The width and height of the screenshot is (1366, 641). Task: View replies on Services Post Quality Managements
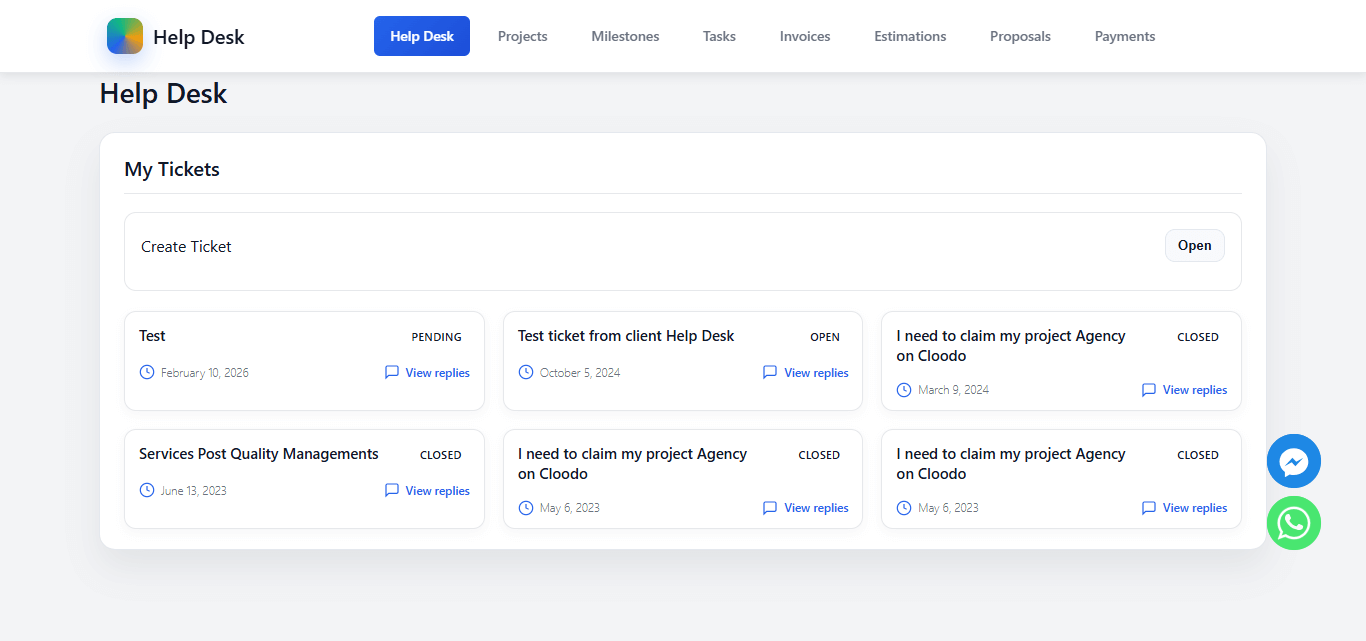437,491
